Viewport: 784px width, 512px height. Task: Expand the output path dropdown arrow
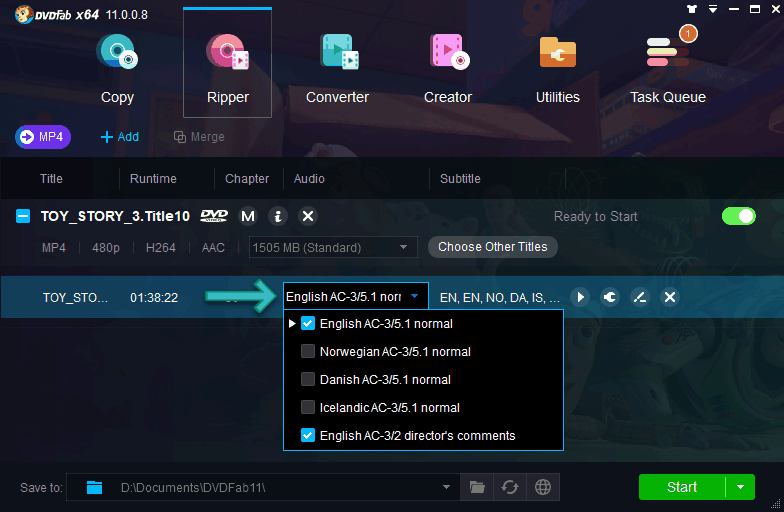446,487
